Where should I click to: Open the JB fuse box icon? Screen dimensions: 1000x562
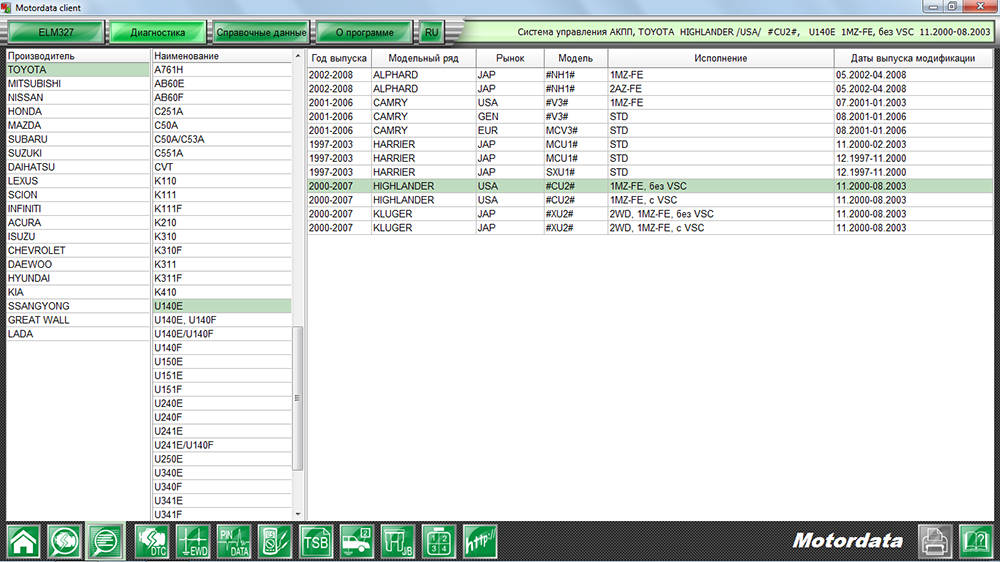398,541
